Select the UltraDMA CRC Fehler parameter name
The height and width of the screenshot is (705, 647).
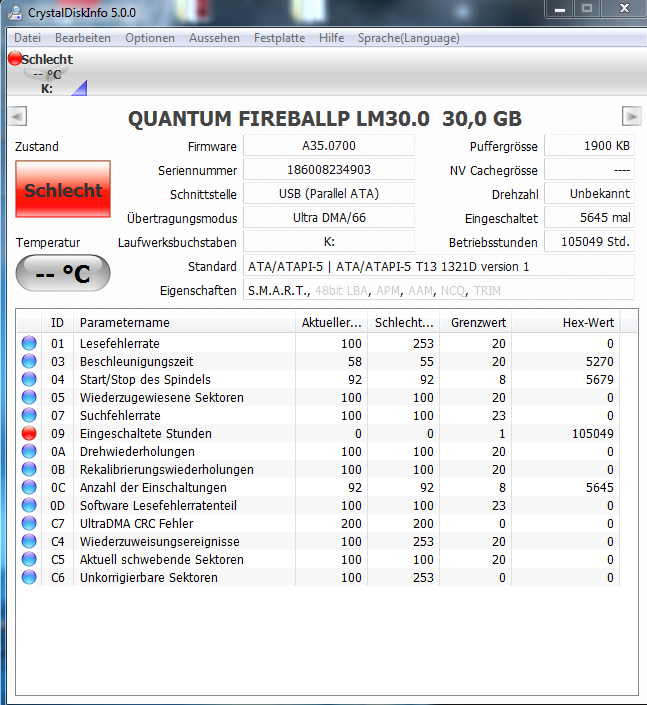tap(136, 523)
